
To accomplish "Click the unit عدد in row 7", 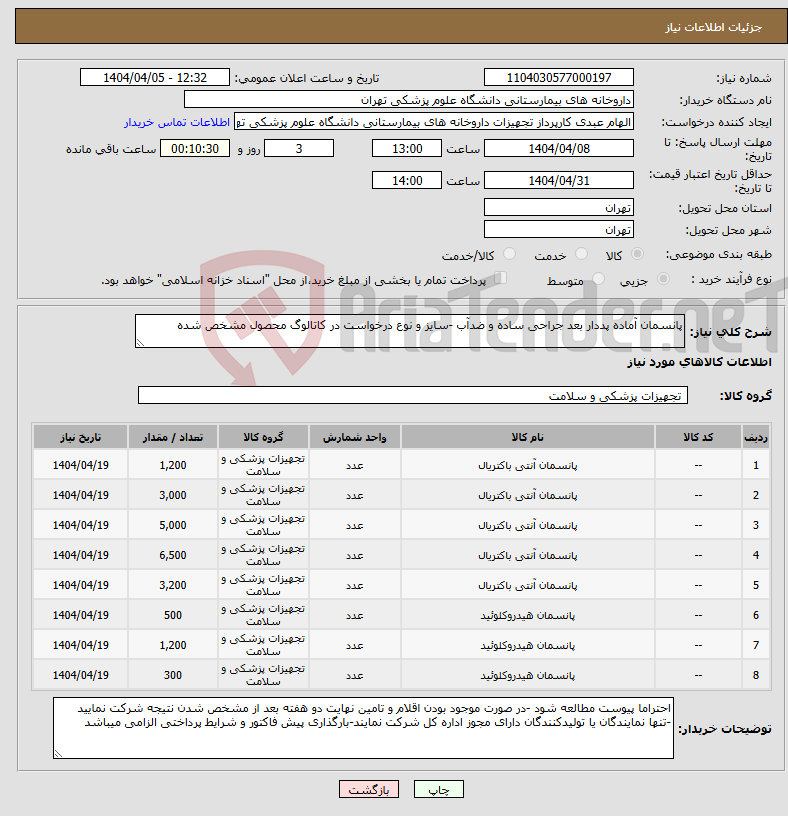I will (x=354, y=645).
